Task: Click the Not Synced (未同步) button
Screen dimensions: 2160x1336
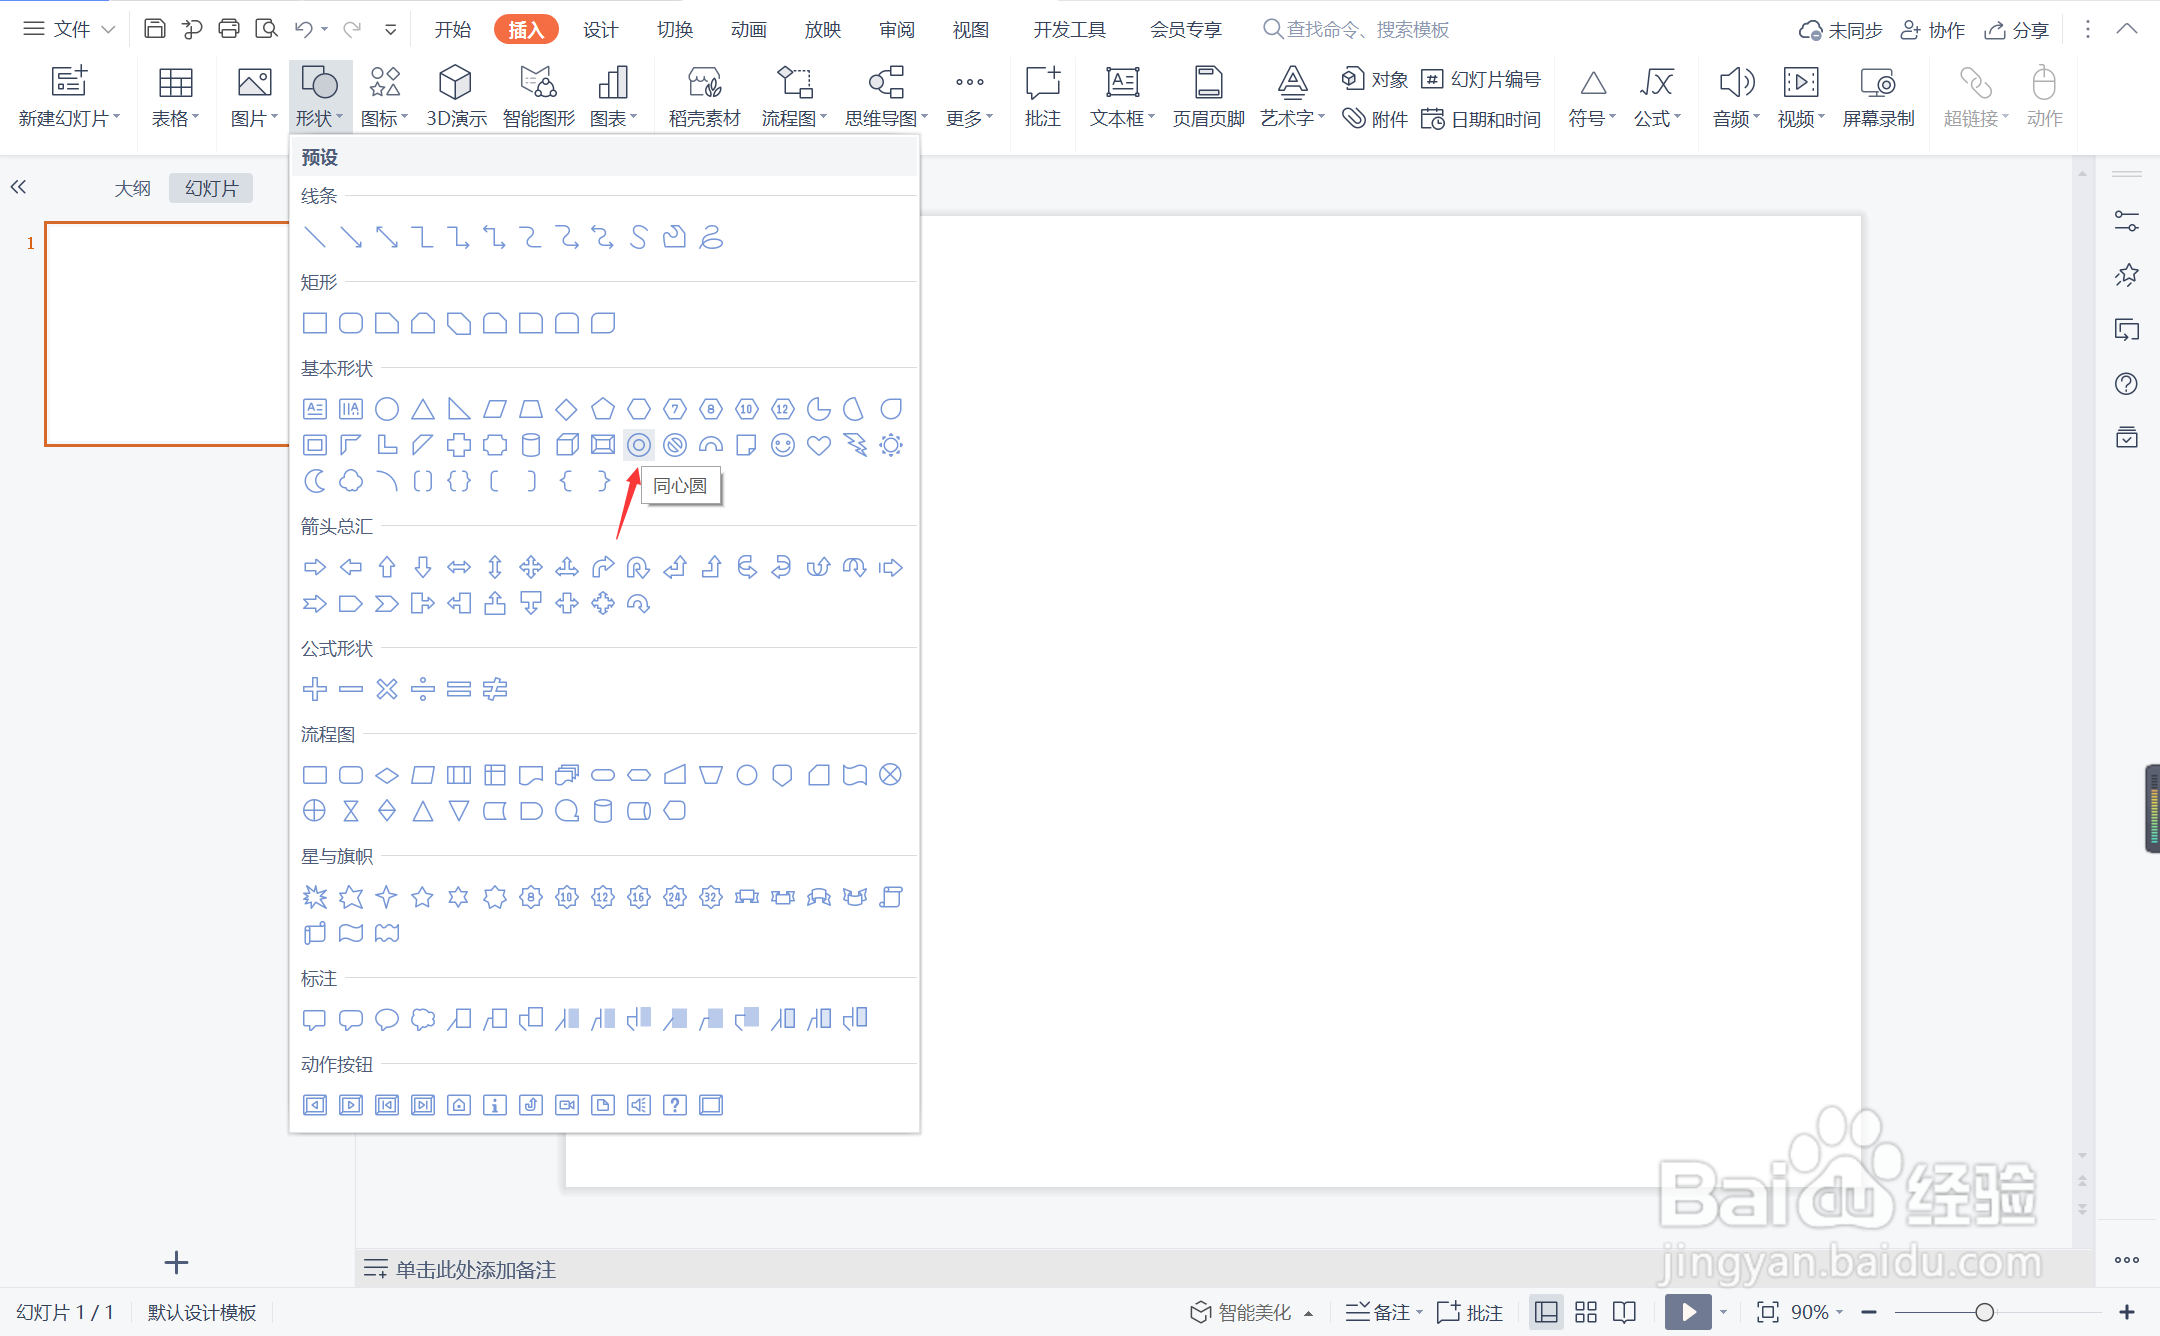Action: (x=1840, y=29)
